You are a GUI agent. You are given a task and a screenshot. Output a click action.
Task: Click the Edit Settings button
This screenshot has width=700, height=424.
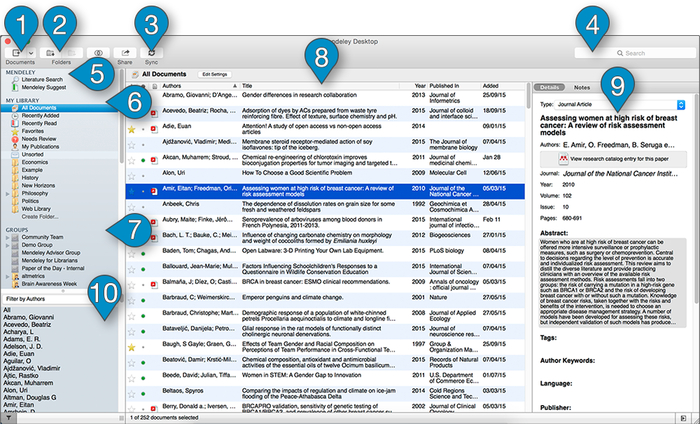pyautogui.click(x=214, y=74)
